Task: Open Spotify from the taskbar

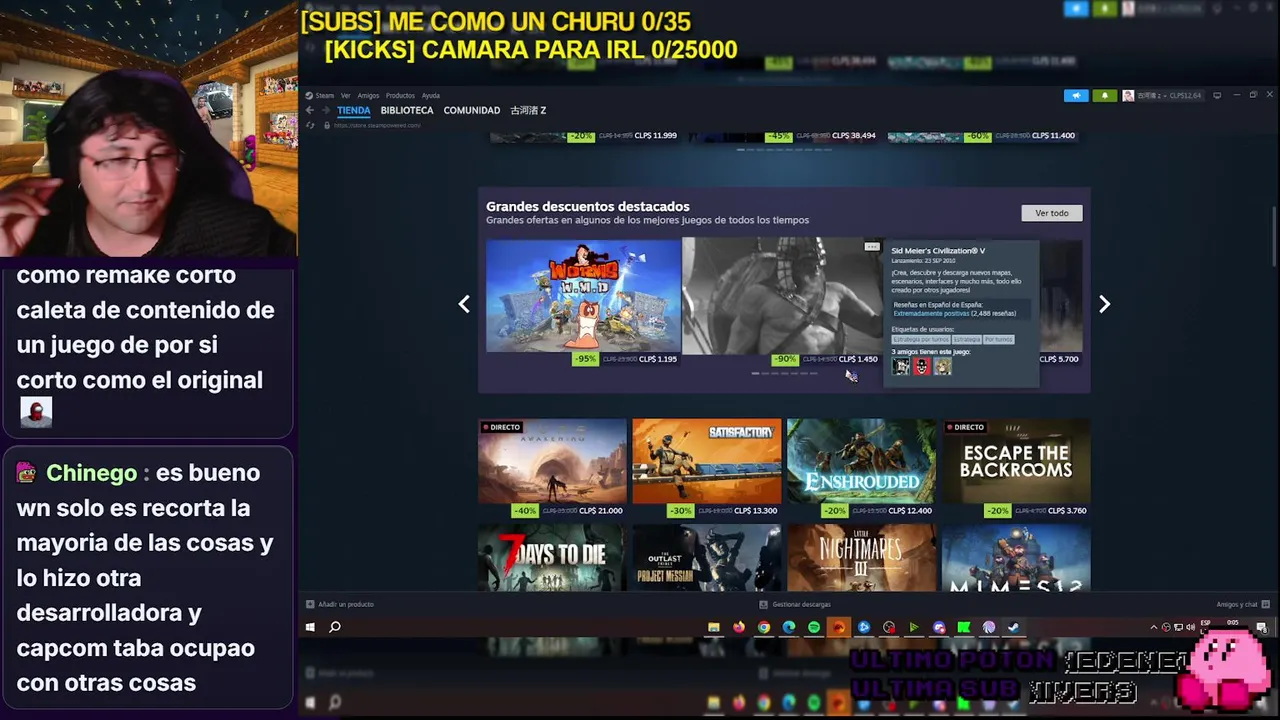Action: coord(814,627)
